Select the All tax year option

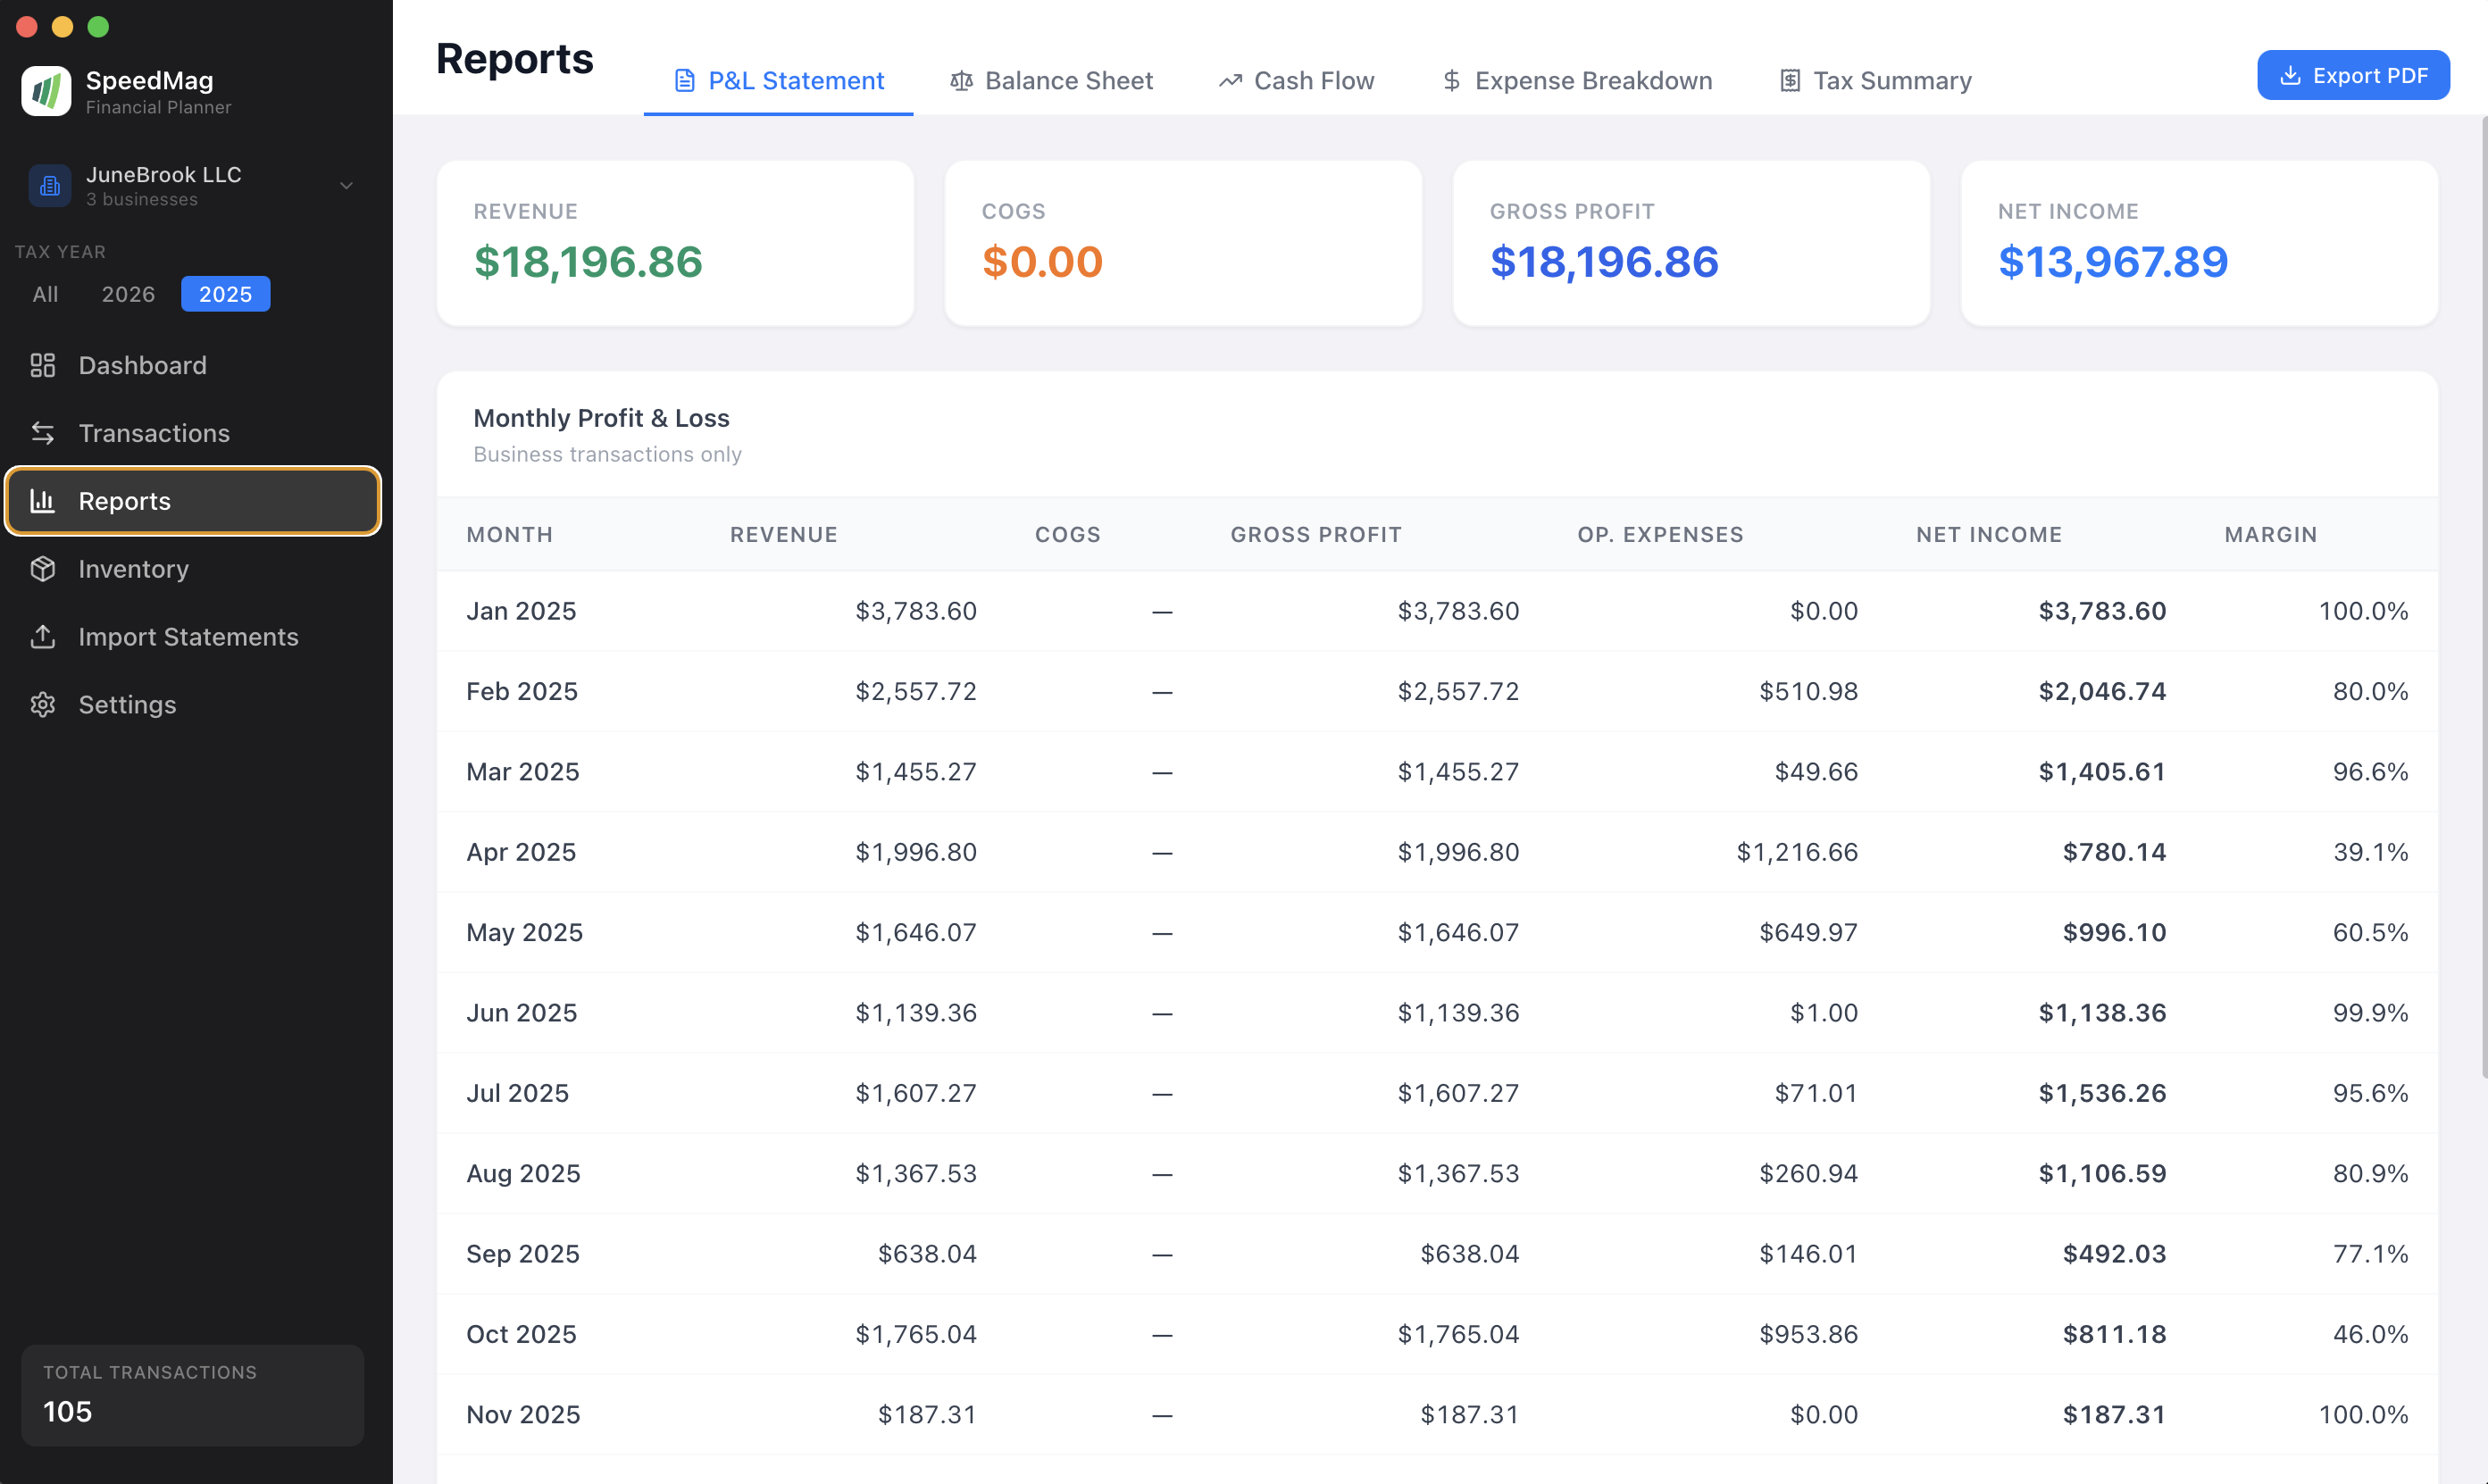tap(45, 294)
